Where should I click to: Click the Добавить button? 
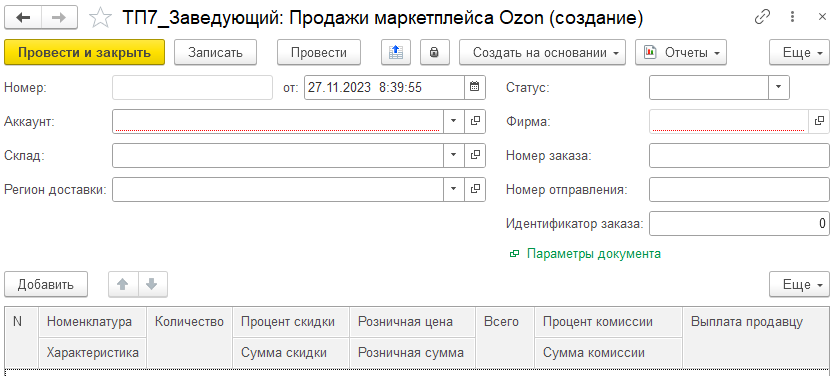click(46, 284)
